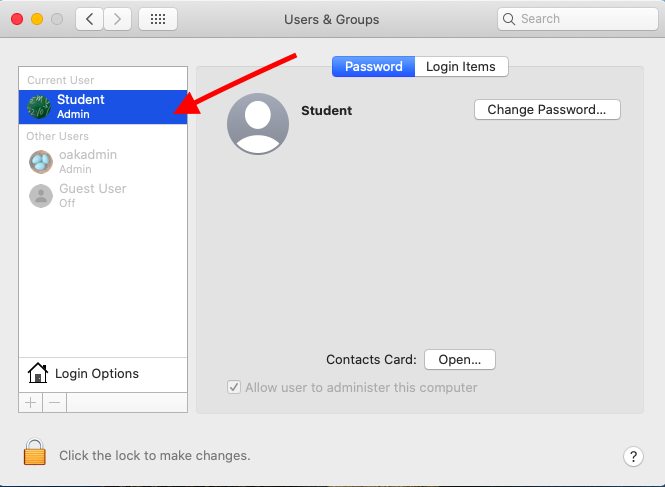Select Guest User in the list

coord(103,196)
